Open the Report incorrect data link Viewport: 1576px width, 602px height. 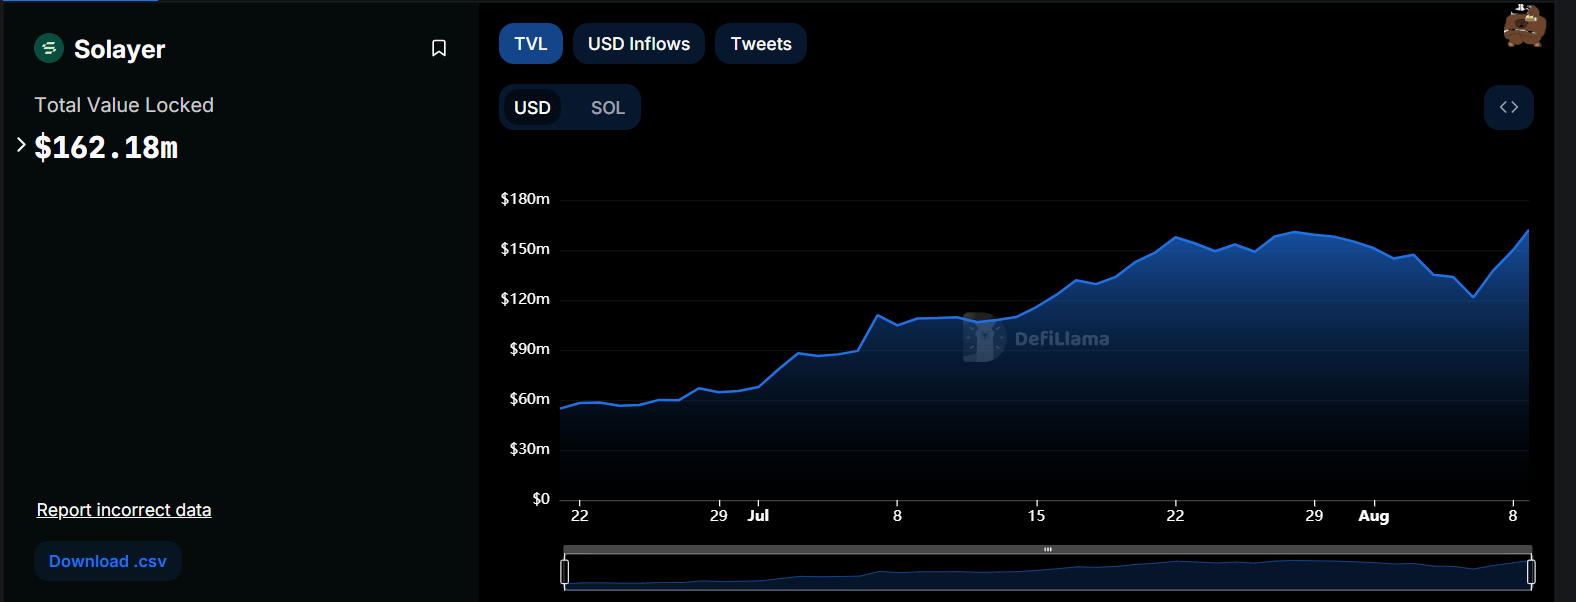pos(124,510)
